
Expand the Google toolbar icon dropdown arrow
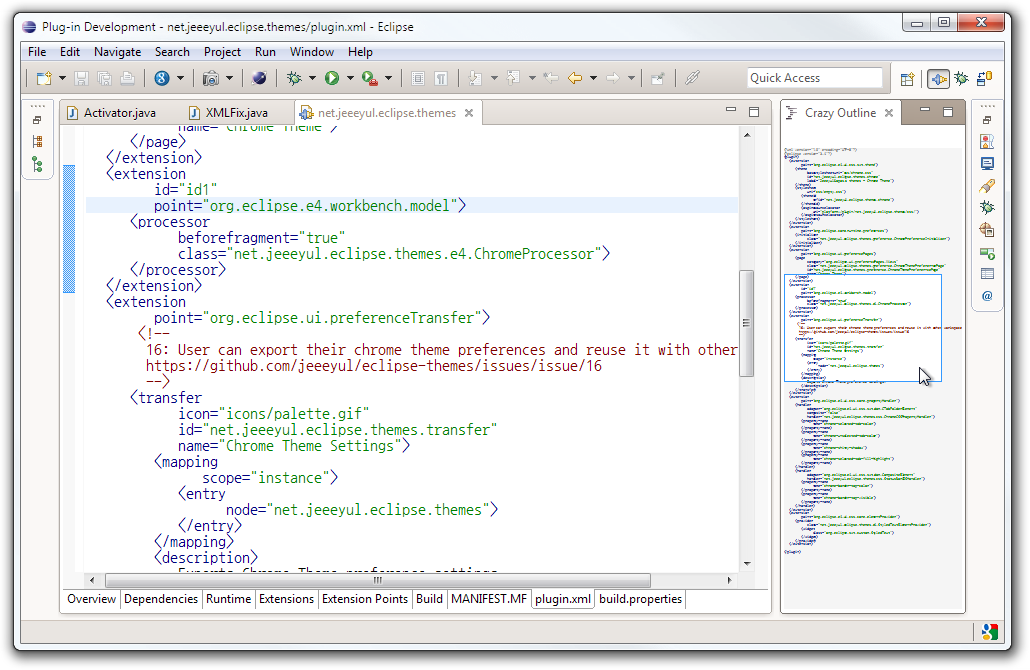[180, 78]
